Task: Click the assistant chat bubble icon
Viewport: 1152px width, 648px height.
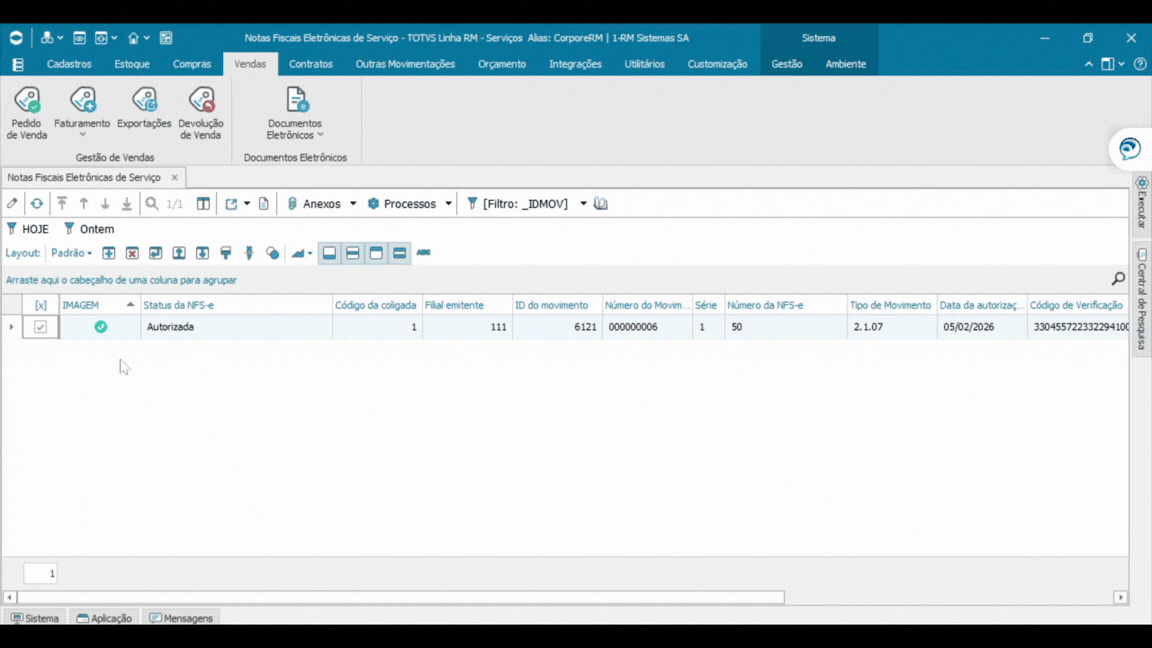Action: point(1130,148)
